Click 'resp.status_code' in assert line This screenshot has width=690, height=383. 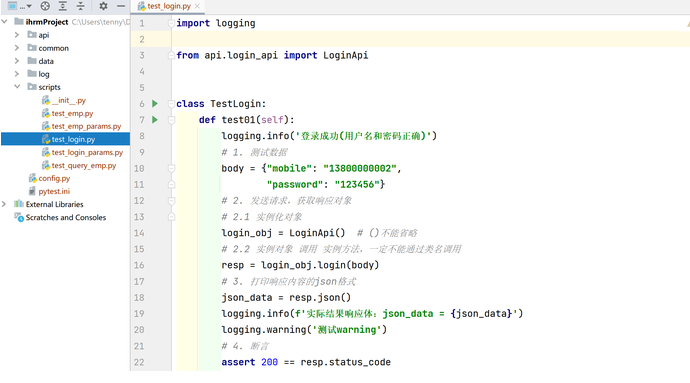click(x=345, y=362)
